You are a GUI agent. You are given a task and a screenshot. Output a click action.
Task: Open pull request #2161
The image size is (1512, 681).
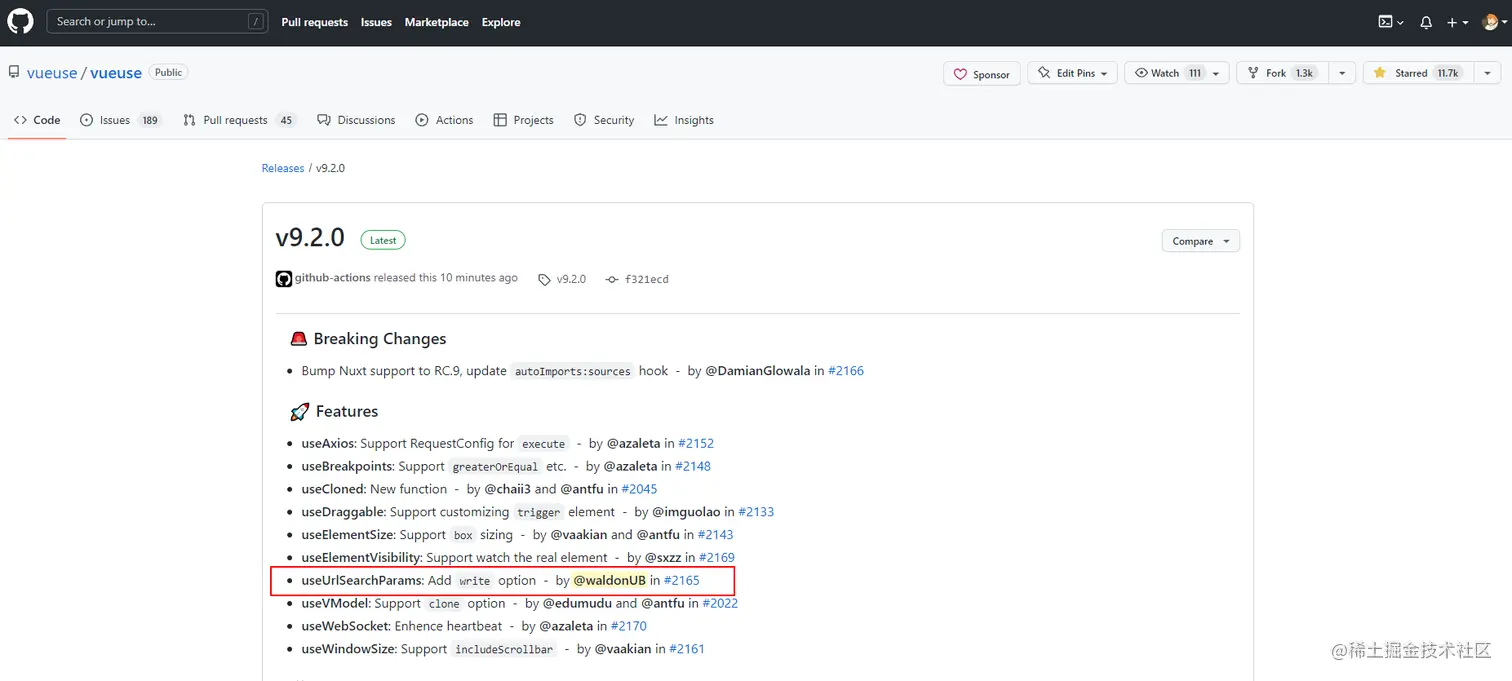tap(687, 650)
